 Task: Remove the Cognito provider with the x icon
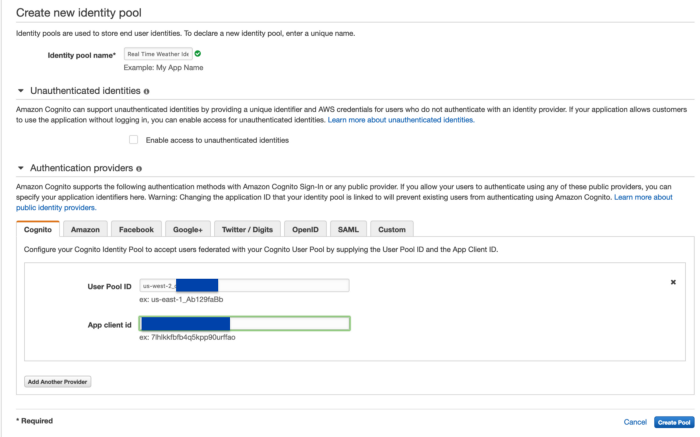click(673, 282)
